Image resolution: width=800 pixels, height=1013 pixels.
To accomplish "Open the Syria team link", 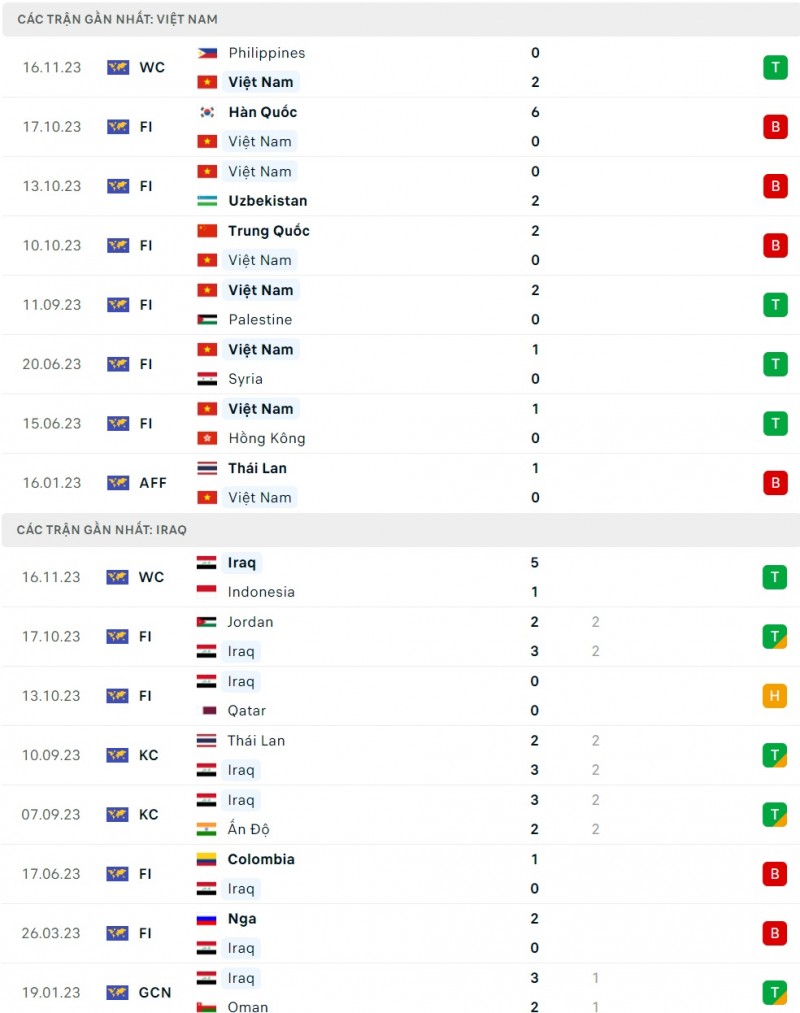I will click(245, 379).
